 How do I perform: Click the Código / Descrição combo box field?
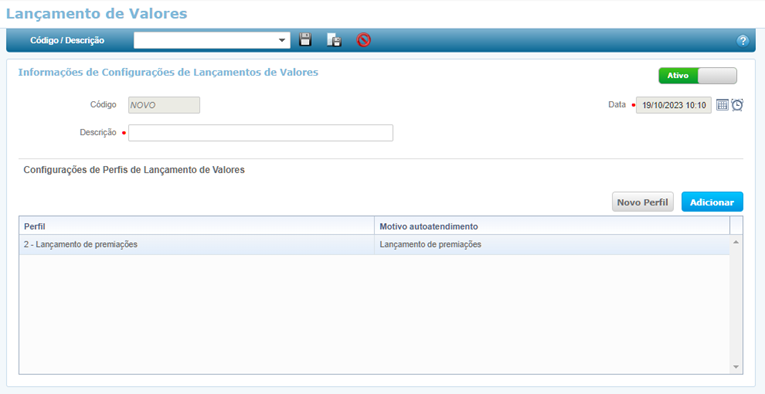click(x=212, y=40)
